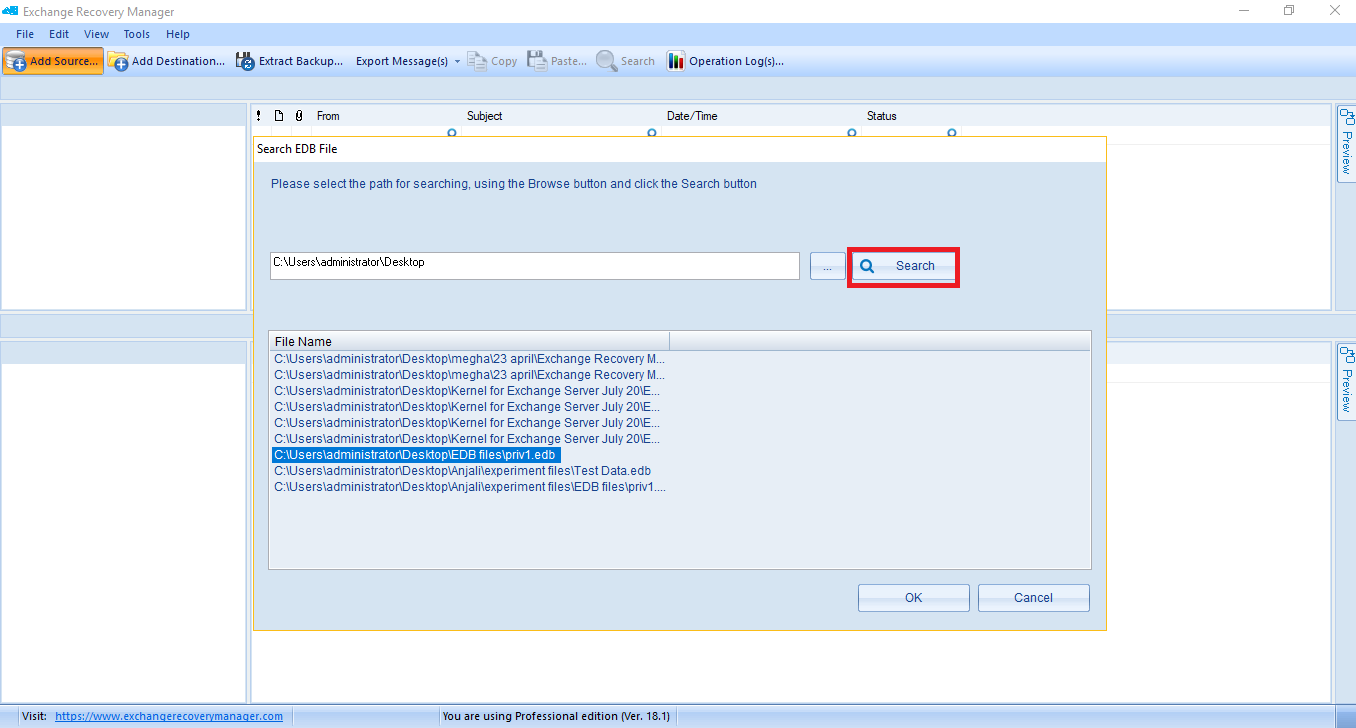Open the Operation Log(s) icon
Image resolution: width=1356 pixels, height=728 pixels.
pos(676,61)
